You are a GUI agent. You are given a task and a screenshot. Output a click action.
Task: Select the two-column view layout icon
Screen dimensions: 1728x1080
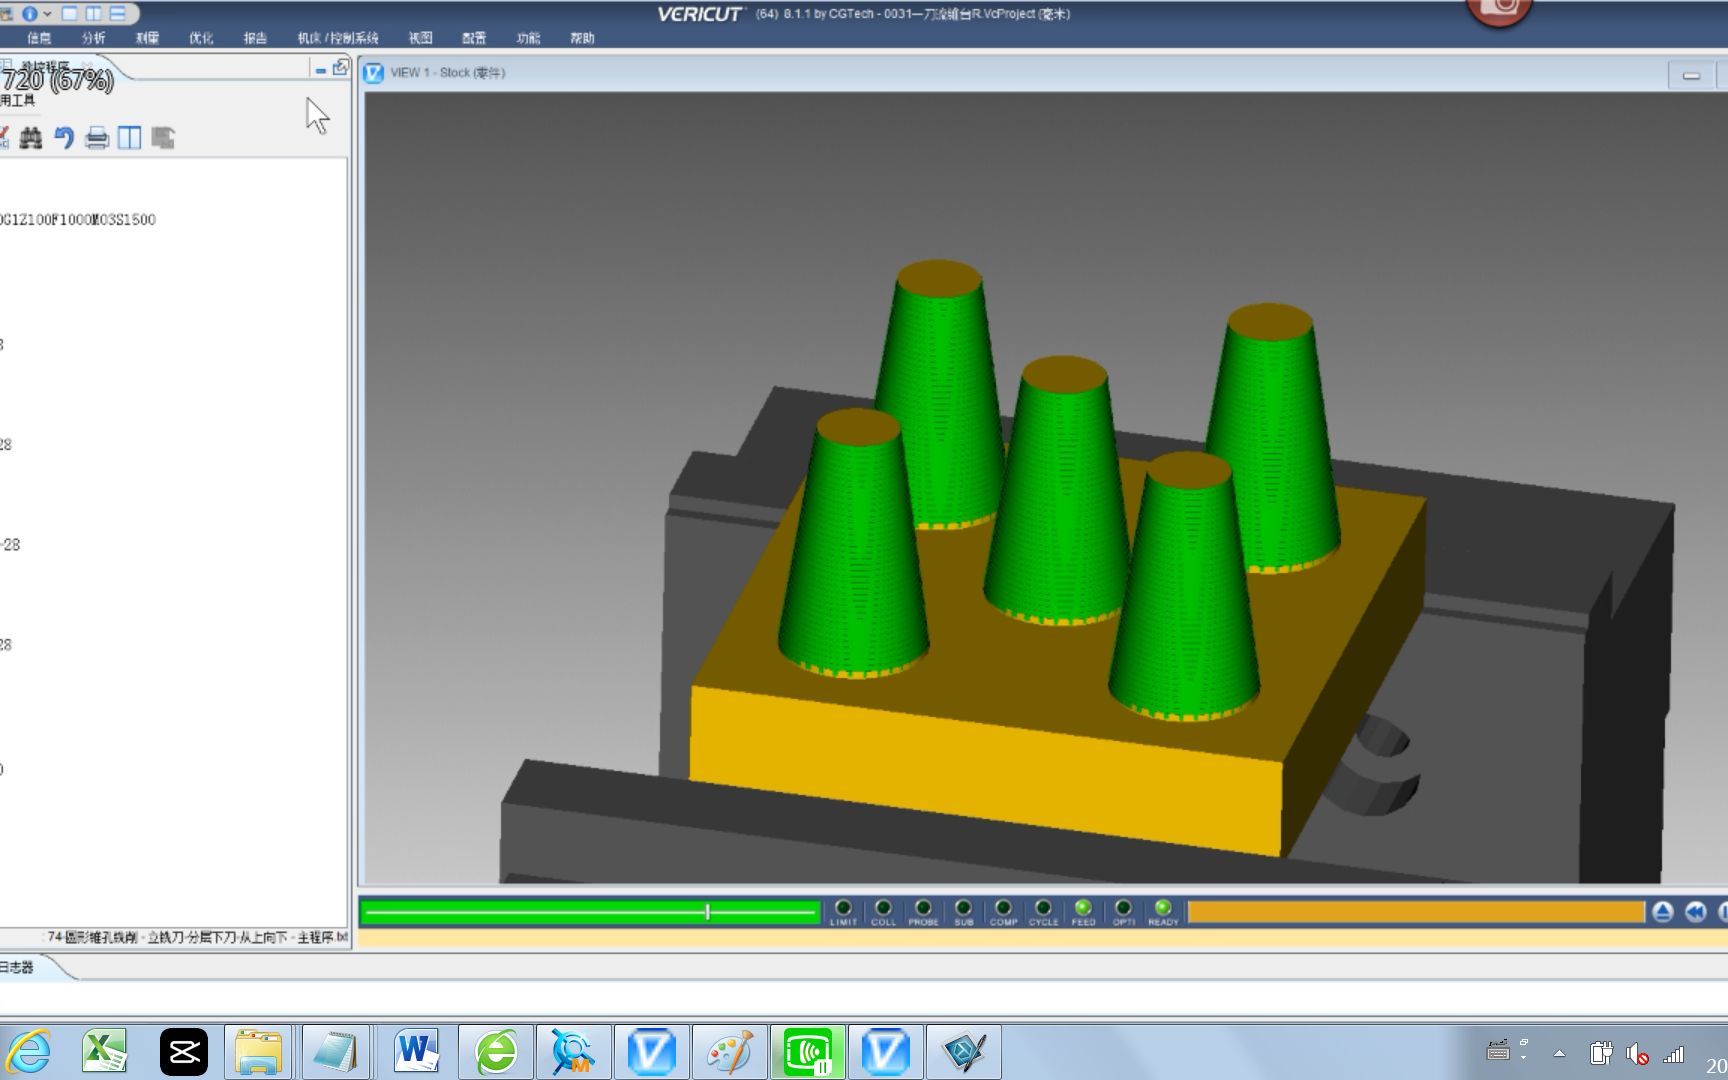pos(94,14)
